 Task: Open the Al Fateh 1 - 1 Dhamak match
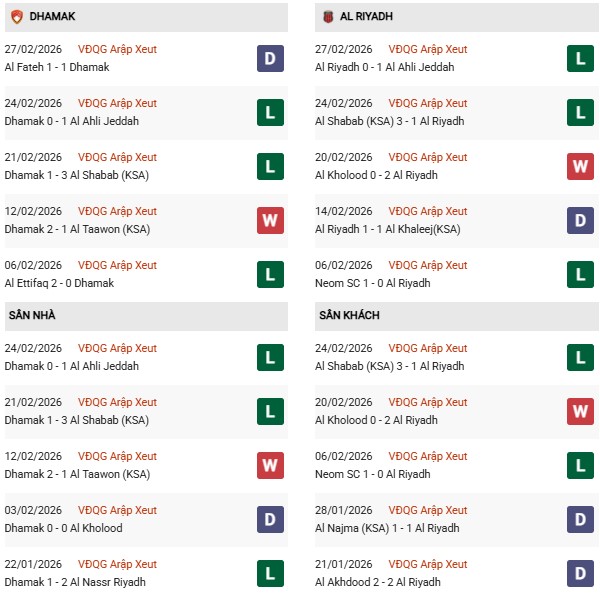click(57, 67)
